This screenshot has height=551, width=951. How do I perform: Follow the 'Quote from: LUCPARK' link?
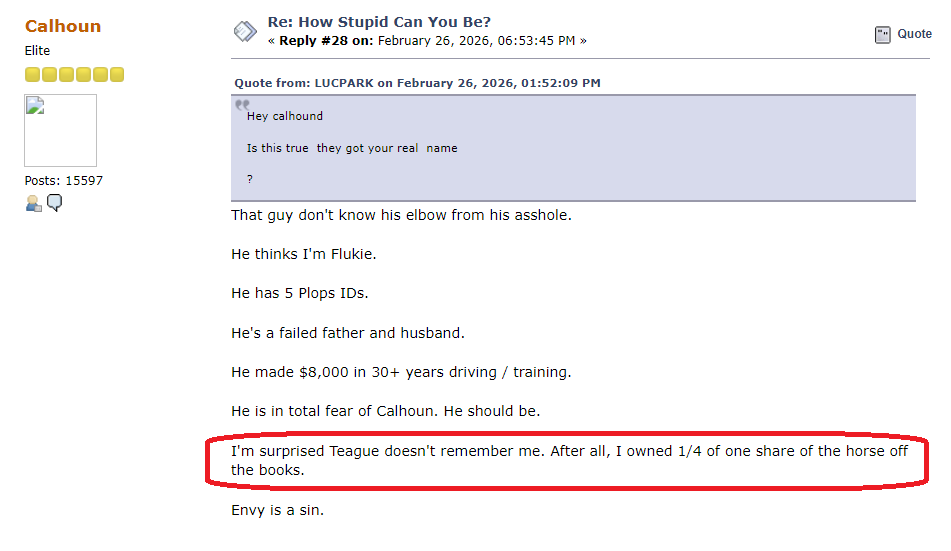[x=417, y=83]
